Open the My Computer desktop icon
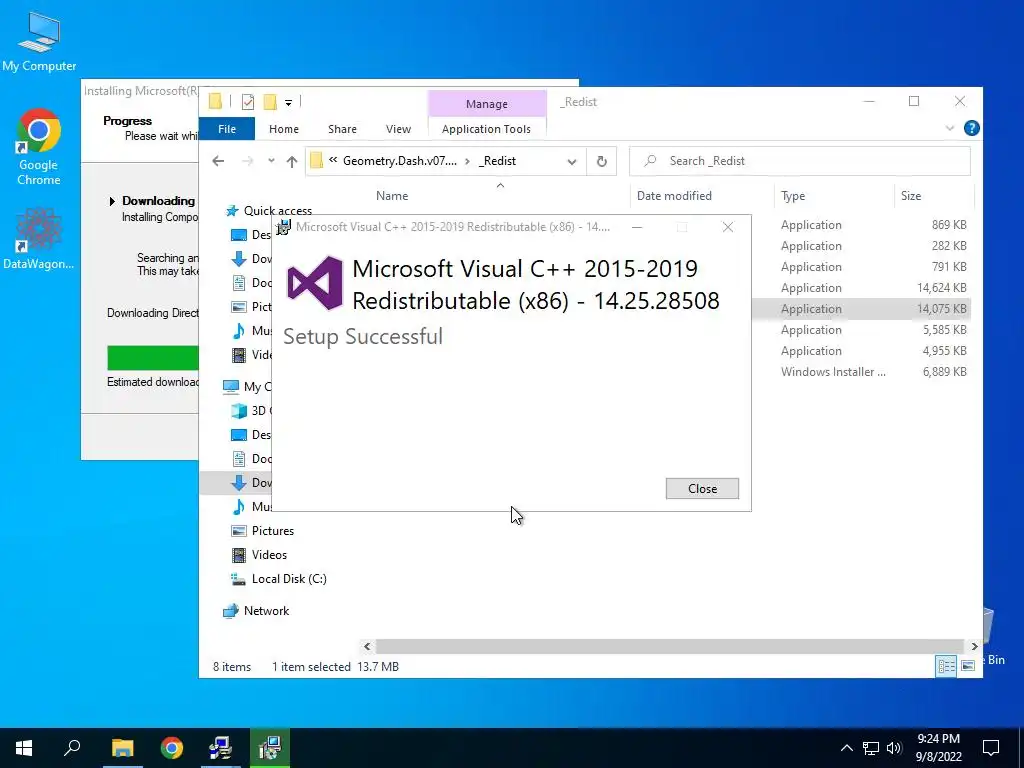Image resolution: width=1024 pixels, height=768 pixels. [x=39, y=41]
